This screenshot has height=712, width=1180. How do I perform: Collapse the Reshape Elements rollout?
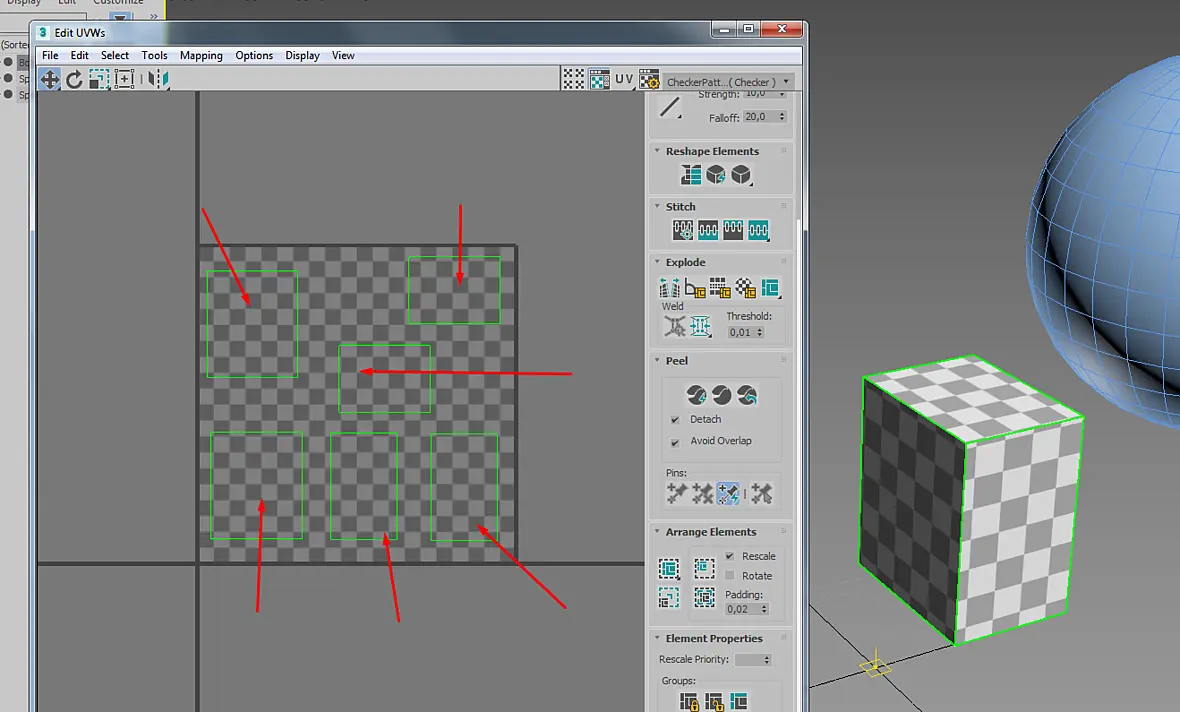coord(658,151)
